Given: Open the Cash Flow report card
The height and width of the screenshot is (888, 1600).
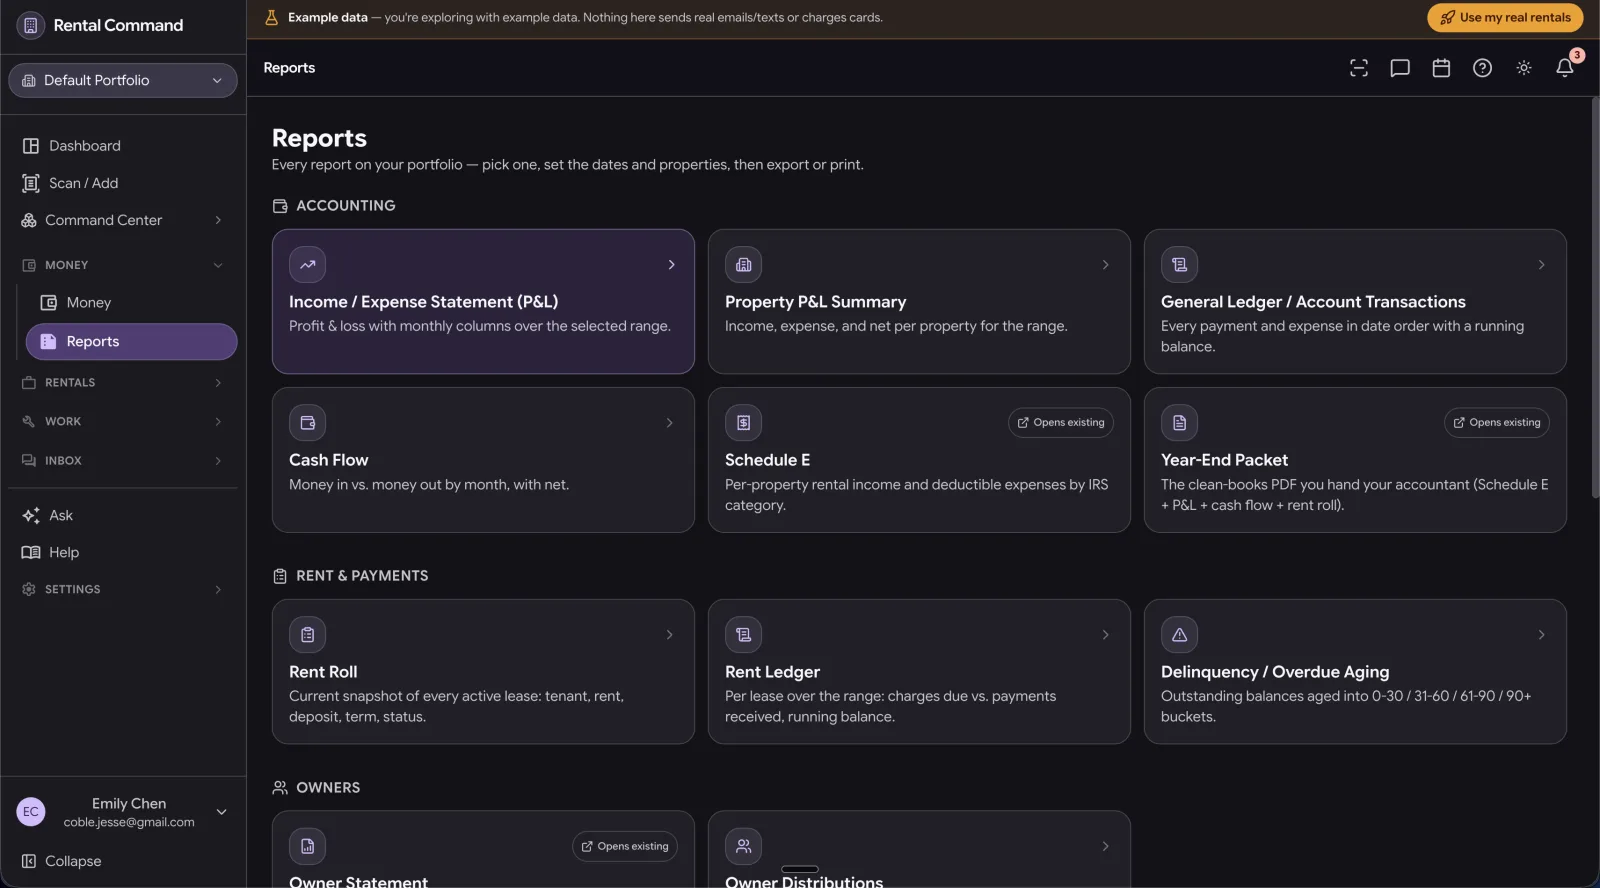Looking at the screenshot, I should [483, 460].
